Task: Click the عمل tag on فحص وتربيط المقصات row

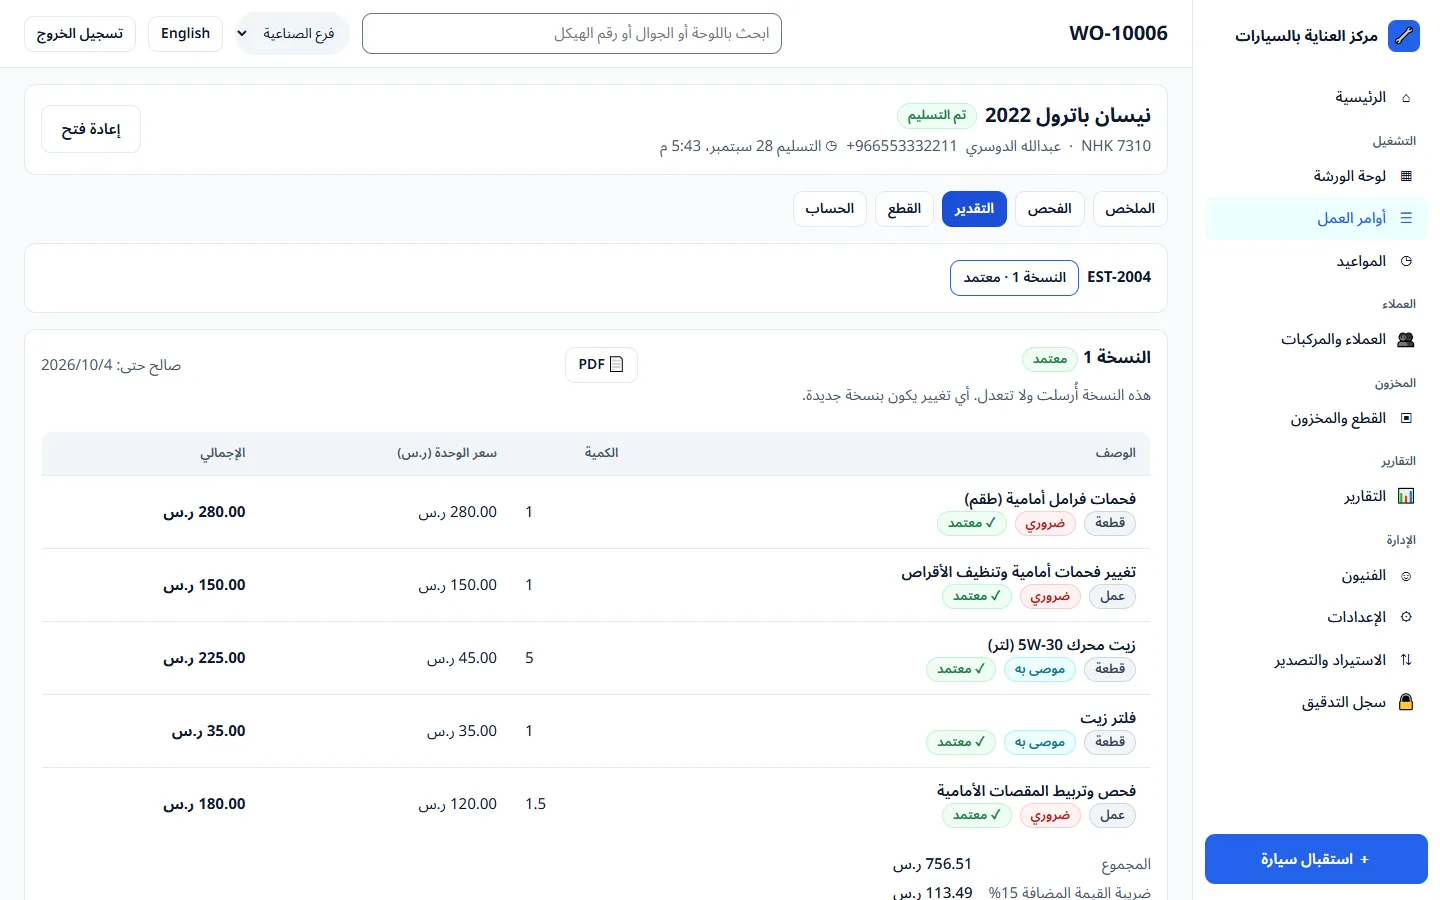Action: (1112, 815)
